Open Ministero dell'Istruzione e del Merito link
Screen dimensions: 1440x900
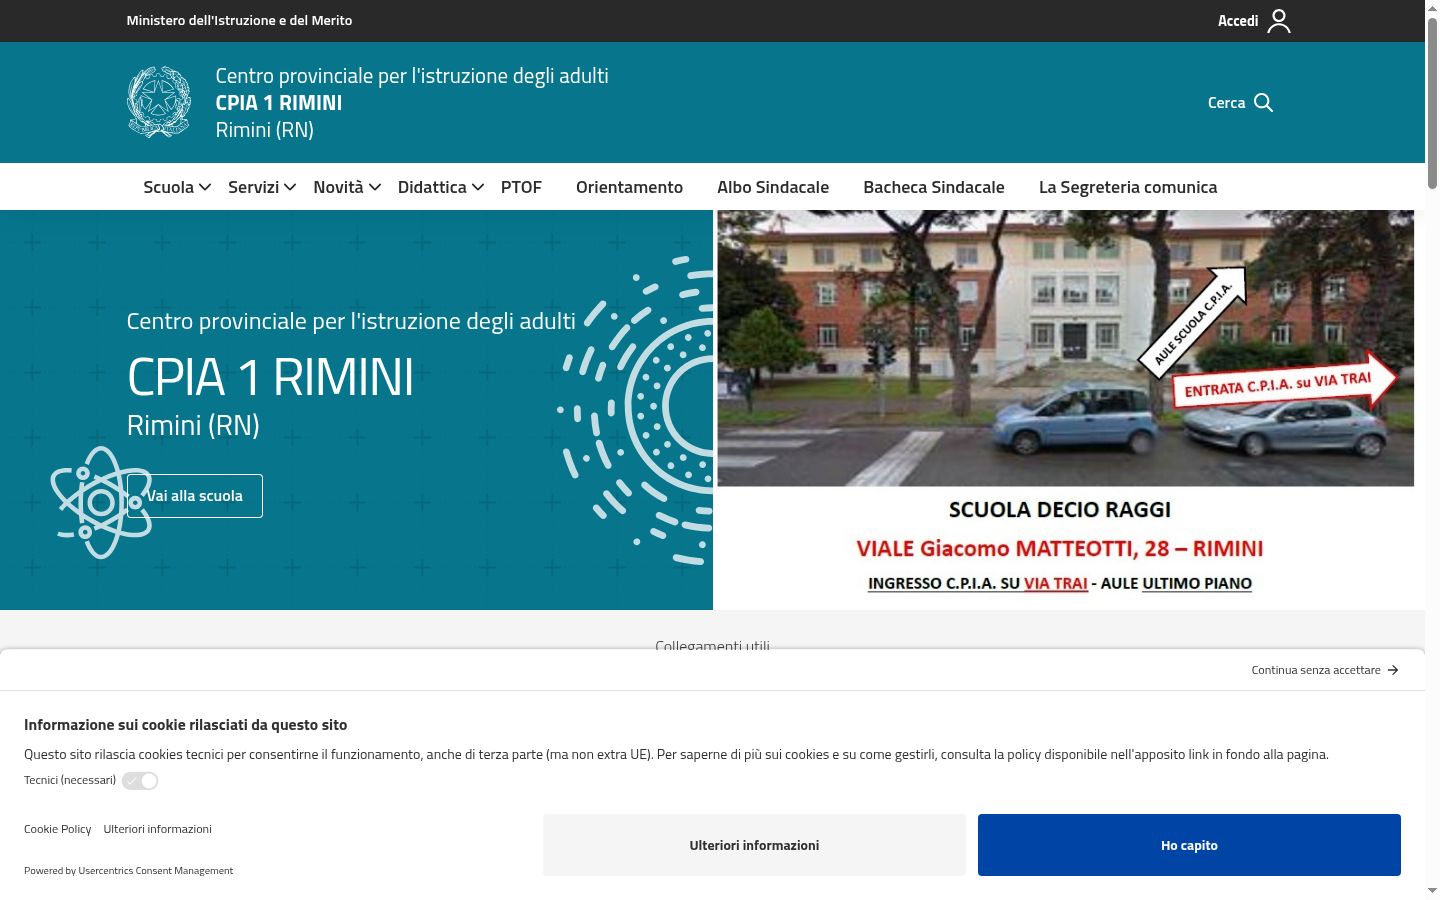[239, 20]
